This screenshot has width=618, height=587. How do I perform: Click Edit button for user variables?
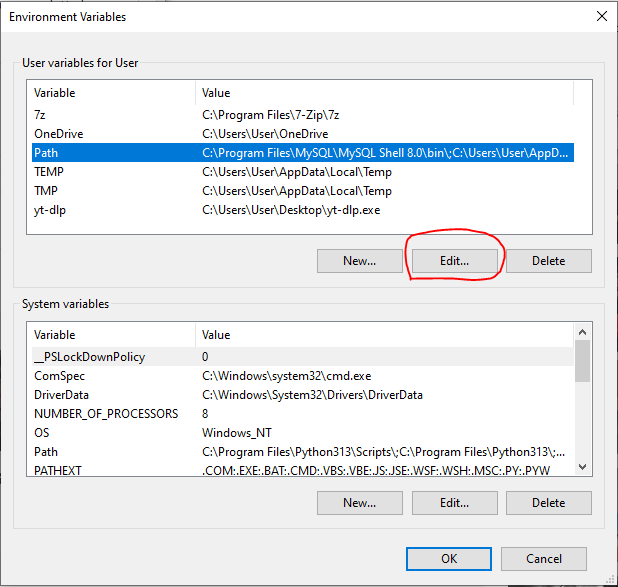[x=454, y=261]
